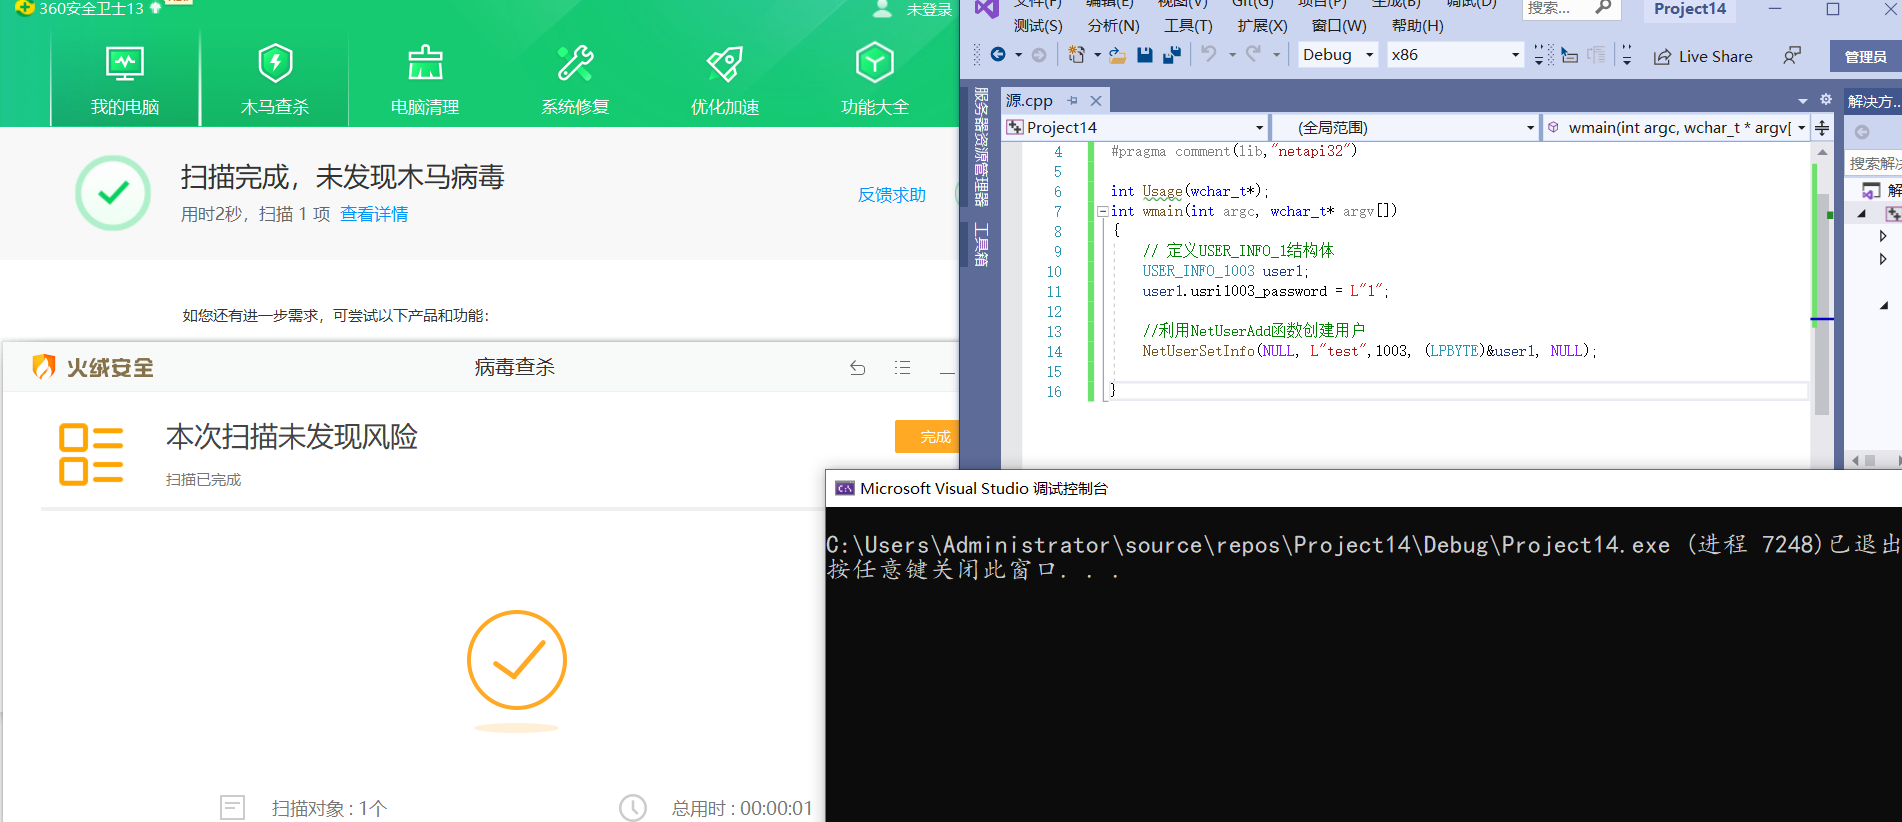Open the 工具(T) menu
Viewport: 1902px width, 822px height.
click(x=1188, y=26)
